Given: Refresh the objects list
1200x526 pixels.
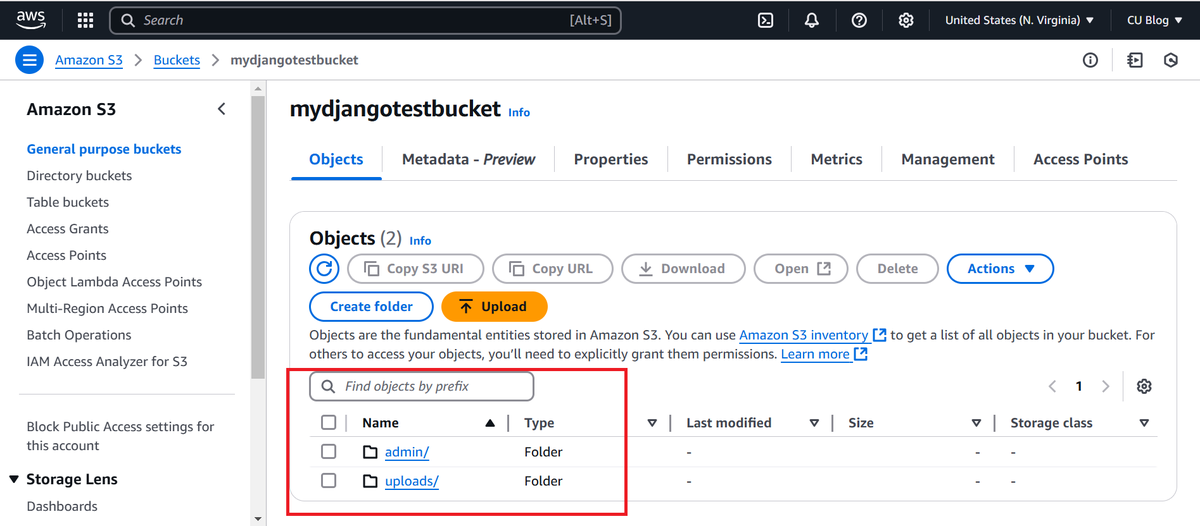Looking at the screenshot, I should (325, 269).
